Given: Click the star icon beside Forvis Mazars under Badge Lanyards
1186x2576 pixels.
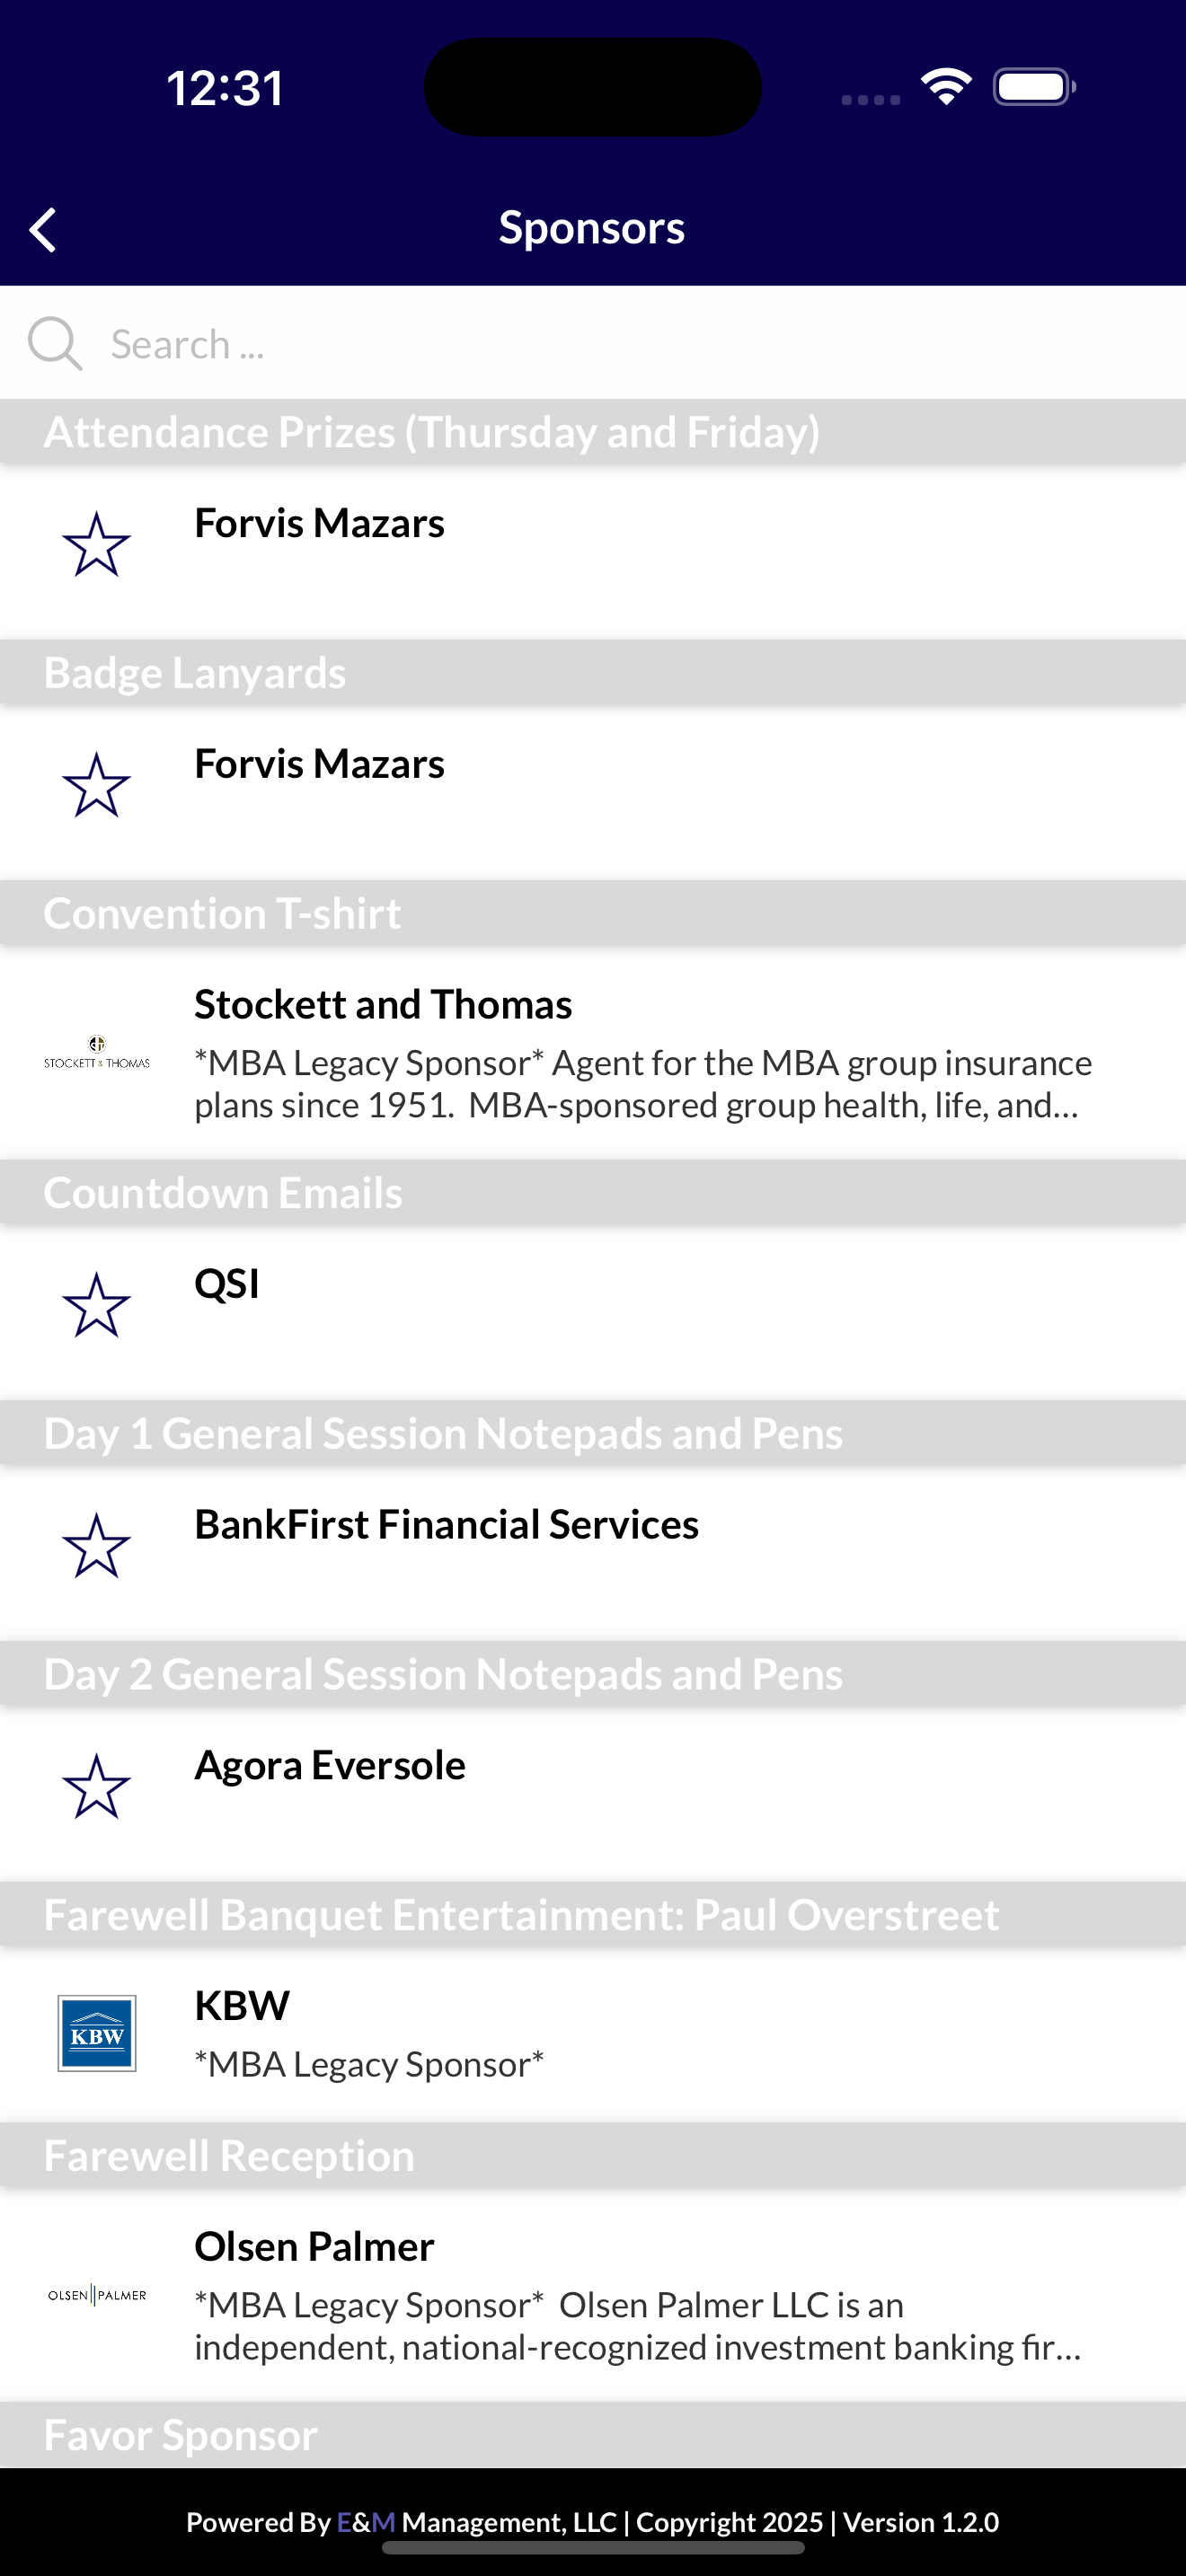Looking at the screenshot, I should (x=97, y=786).
